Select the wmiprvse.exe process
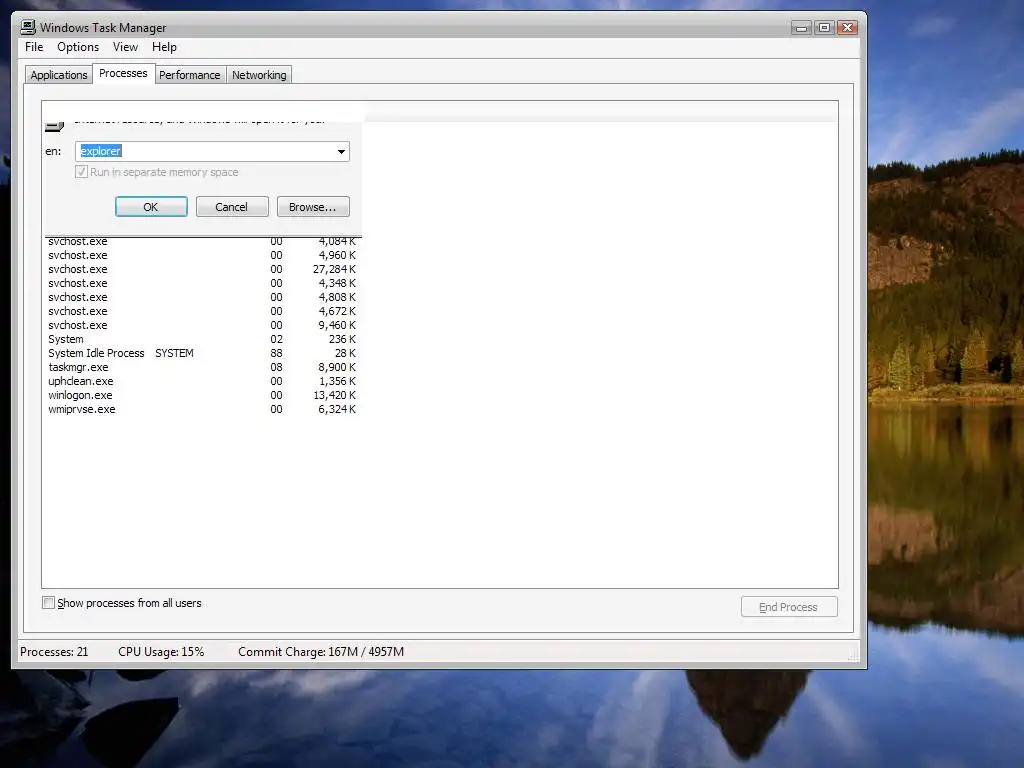 [202, 409]
